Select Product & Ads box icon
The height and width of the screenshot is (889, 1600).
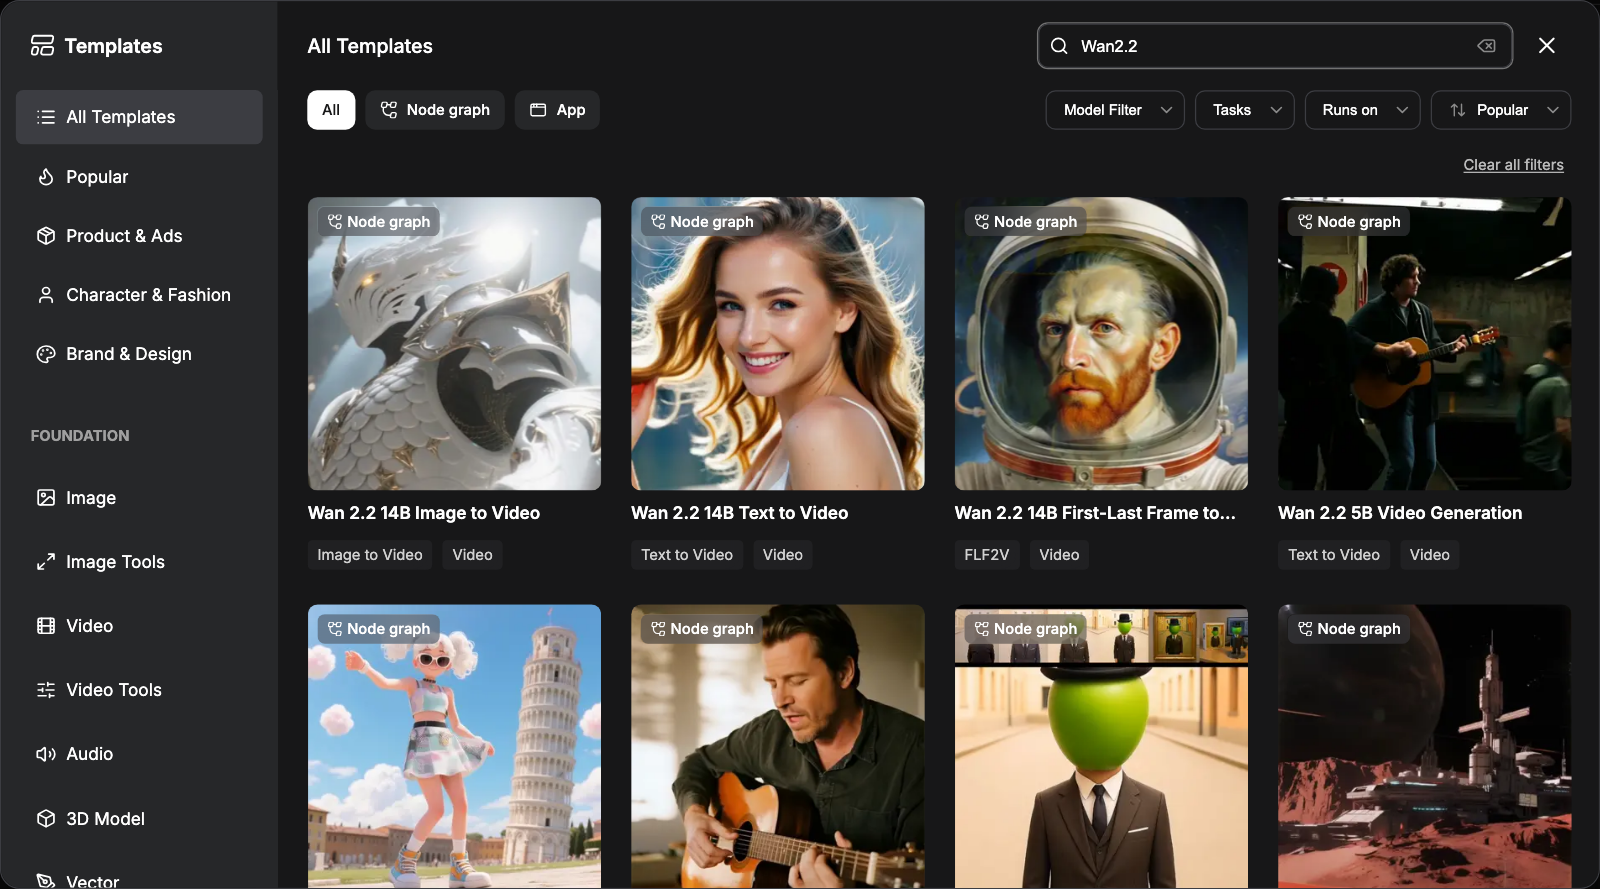(x=45, y=236)
